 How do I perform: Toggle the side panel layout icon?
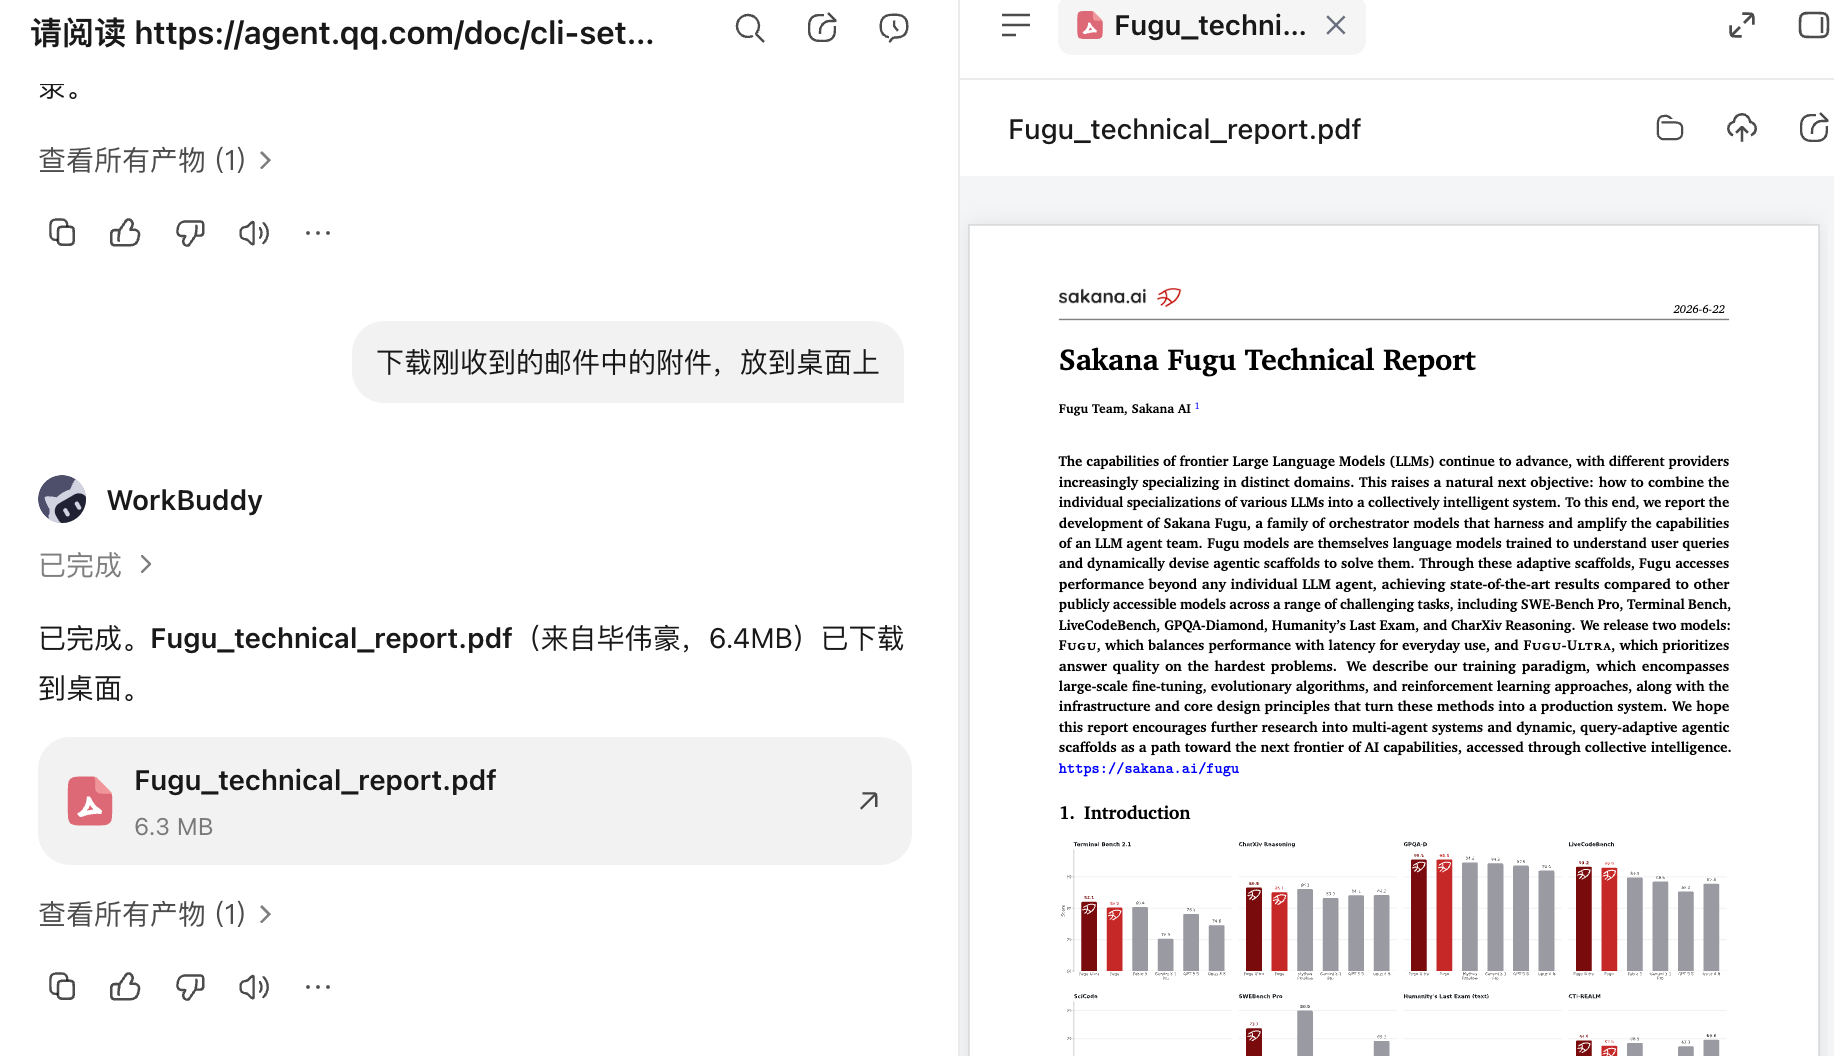(1814, 25)
